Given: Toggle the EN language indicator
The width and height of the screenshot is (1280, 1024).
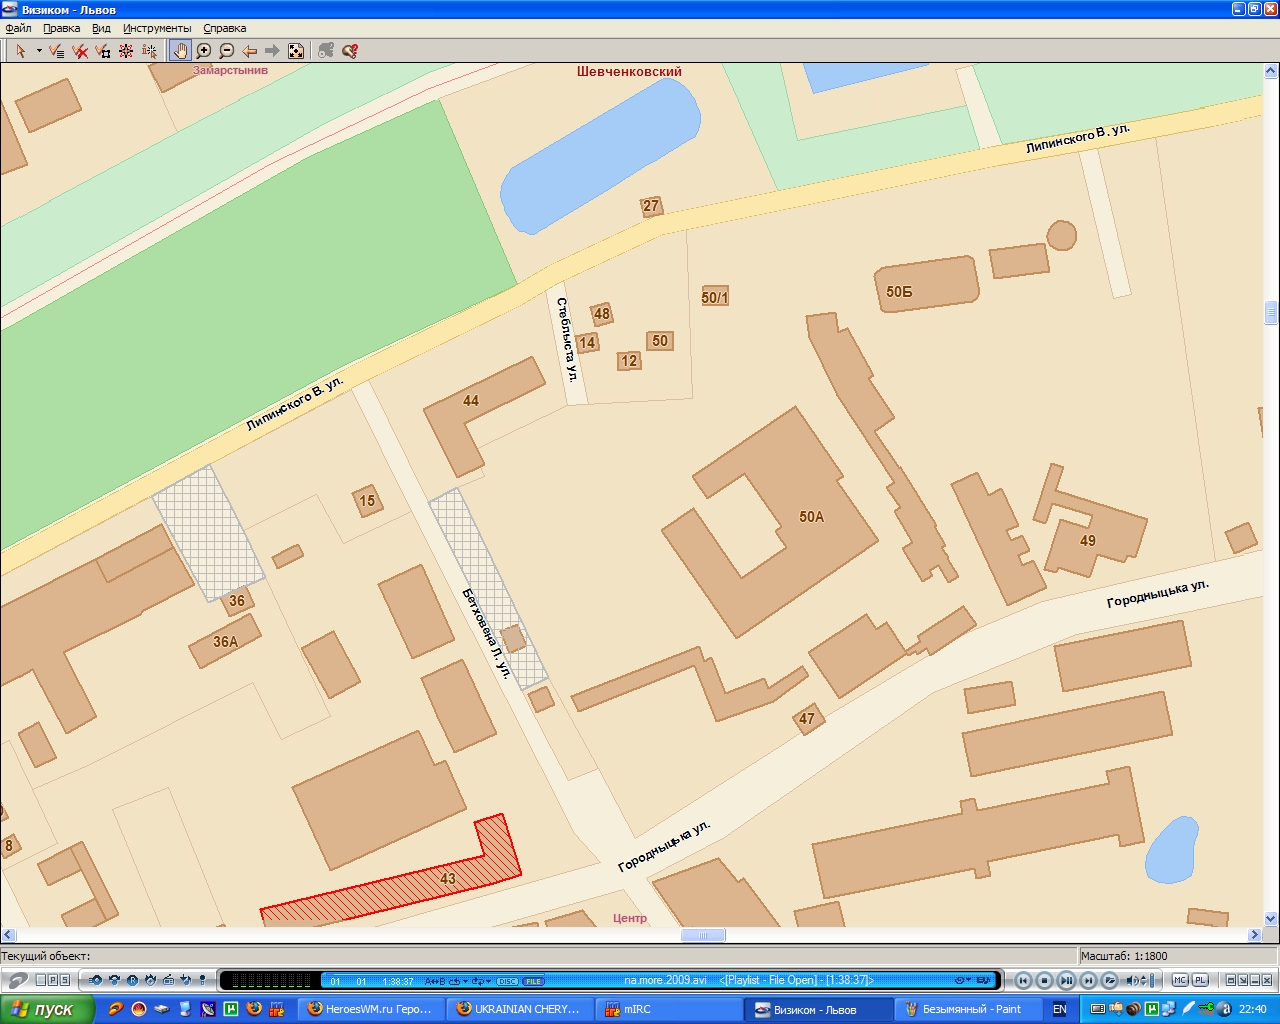Looking at the screenshot, I should [x=1059, y=1009].
